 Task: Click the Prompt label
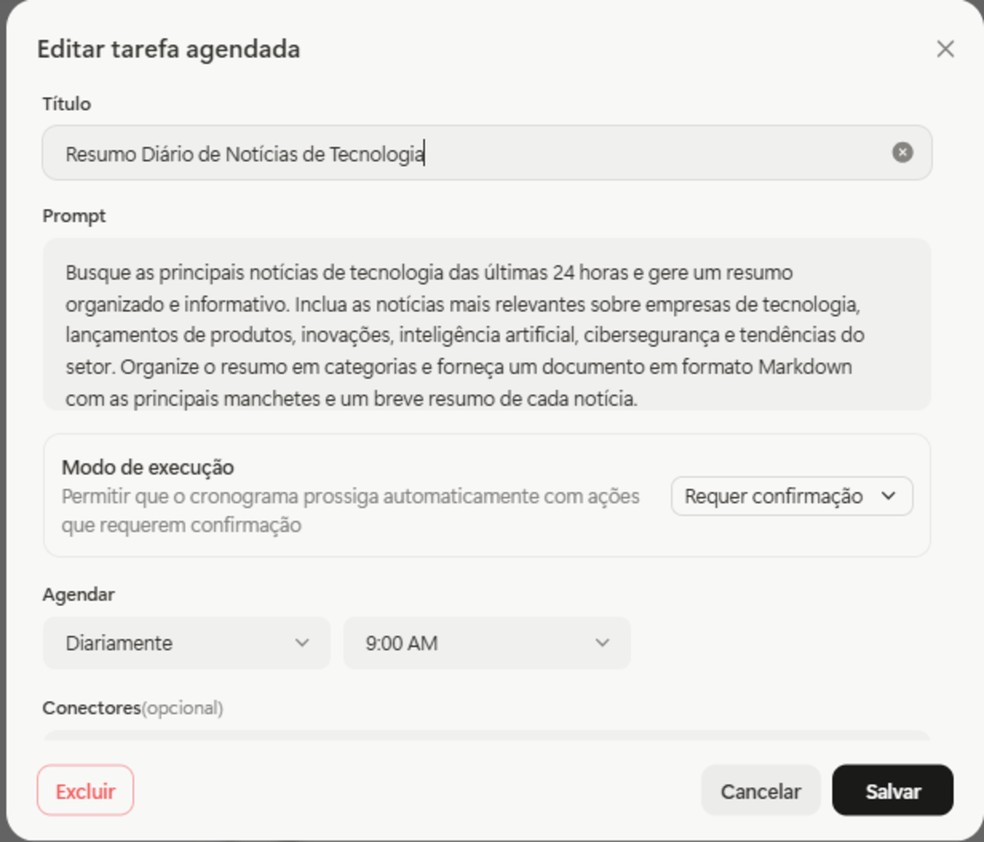point(74,216)
